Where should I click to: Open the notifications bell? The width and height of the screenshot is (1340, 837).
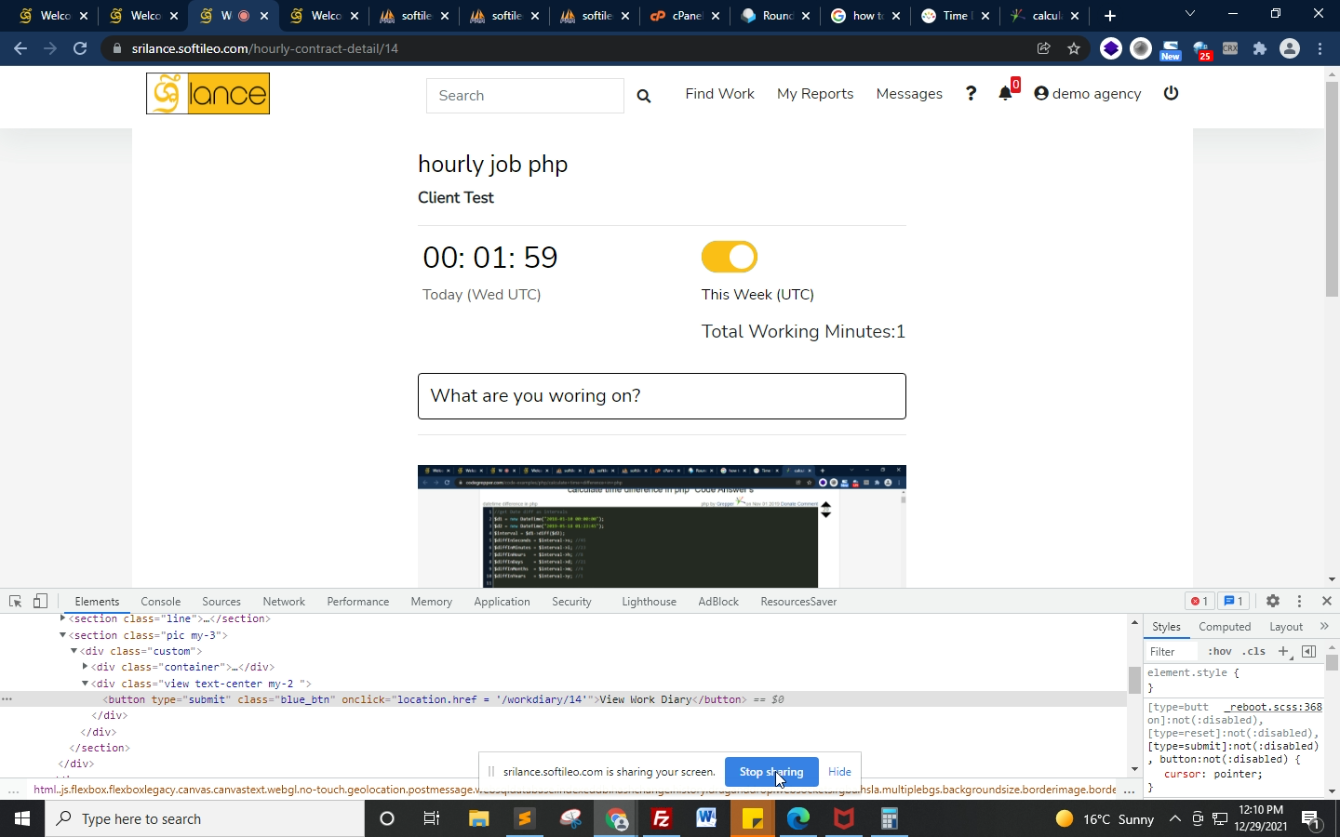[x=1005, y=94]
